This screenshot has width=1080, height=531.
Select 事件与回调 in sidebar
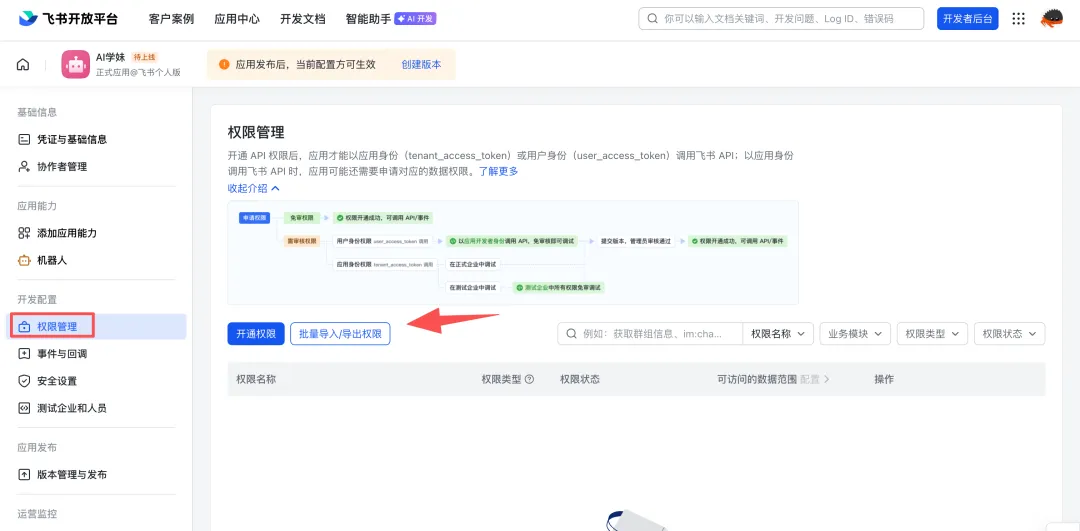point(98,354)
